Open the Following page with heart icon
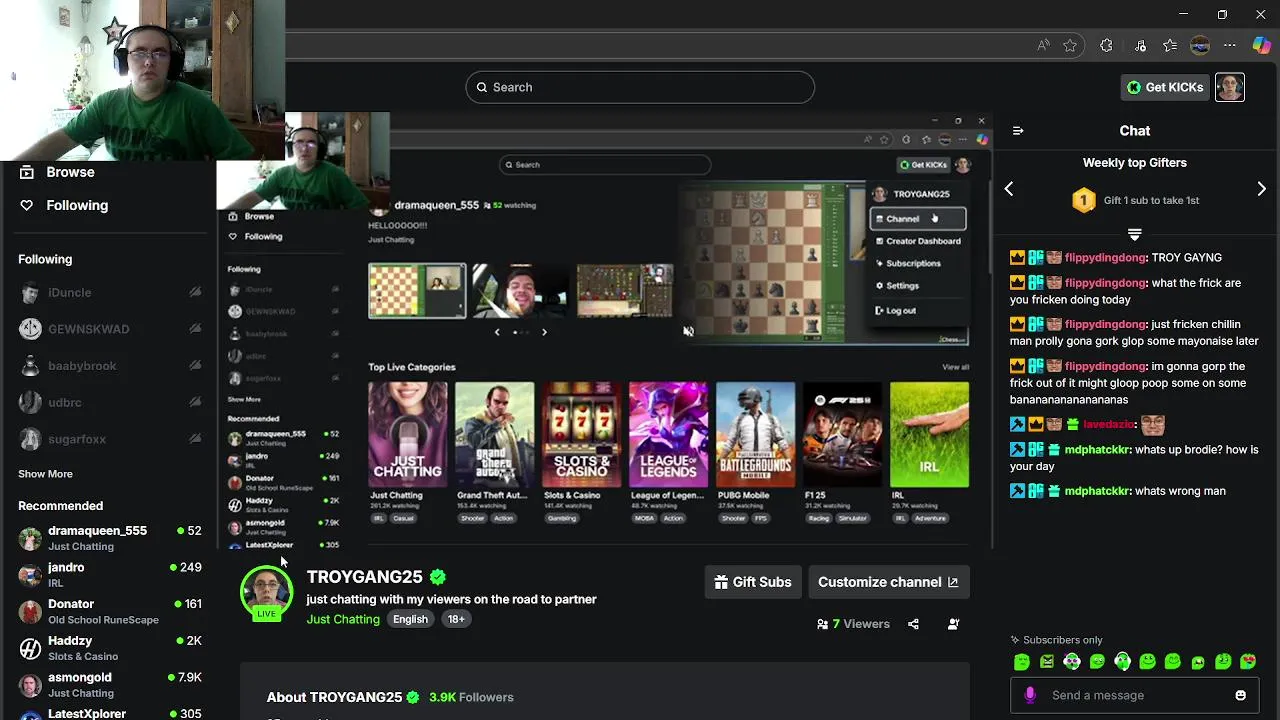 [64, 205]
